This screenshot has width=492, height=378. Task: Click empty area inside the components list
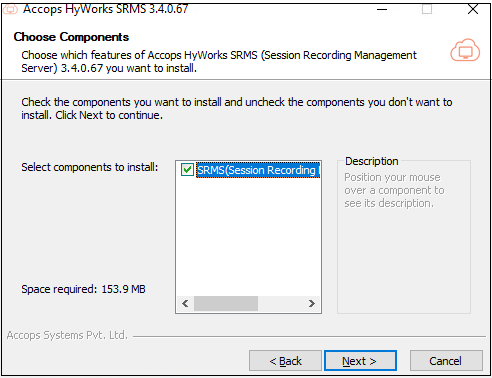(248, 237)
